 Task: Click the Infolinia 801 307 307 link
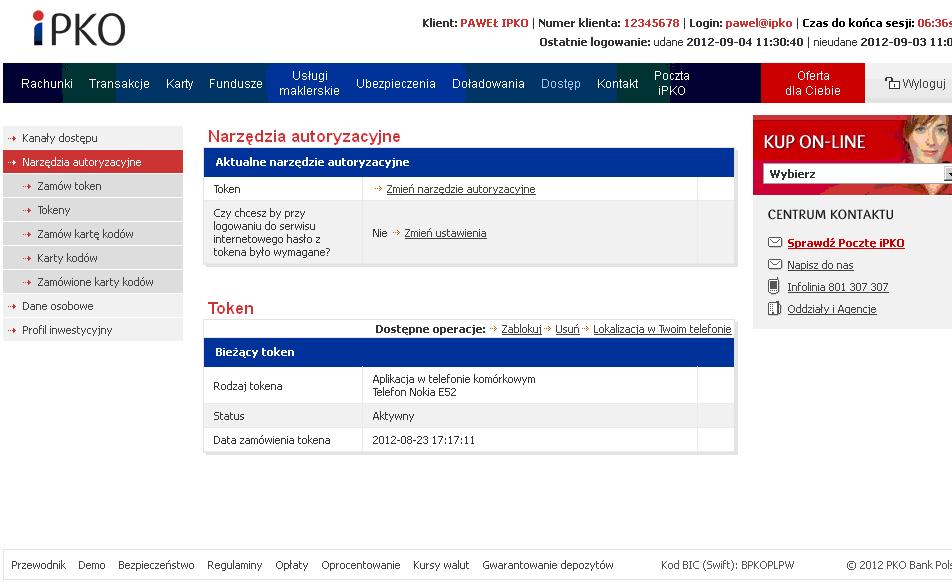(838, 287)
